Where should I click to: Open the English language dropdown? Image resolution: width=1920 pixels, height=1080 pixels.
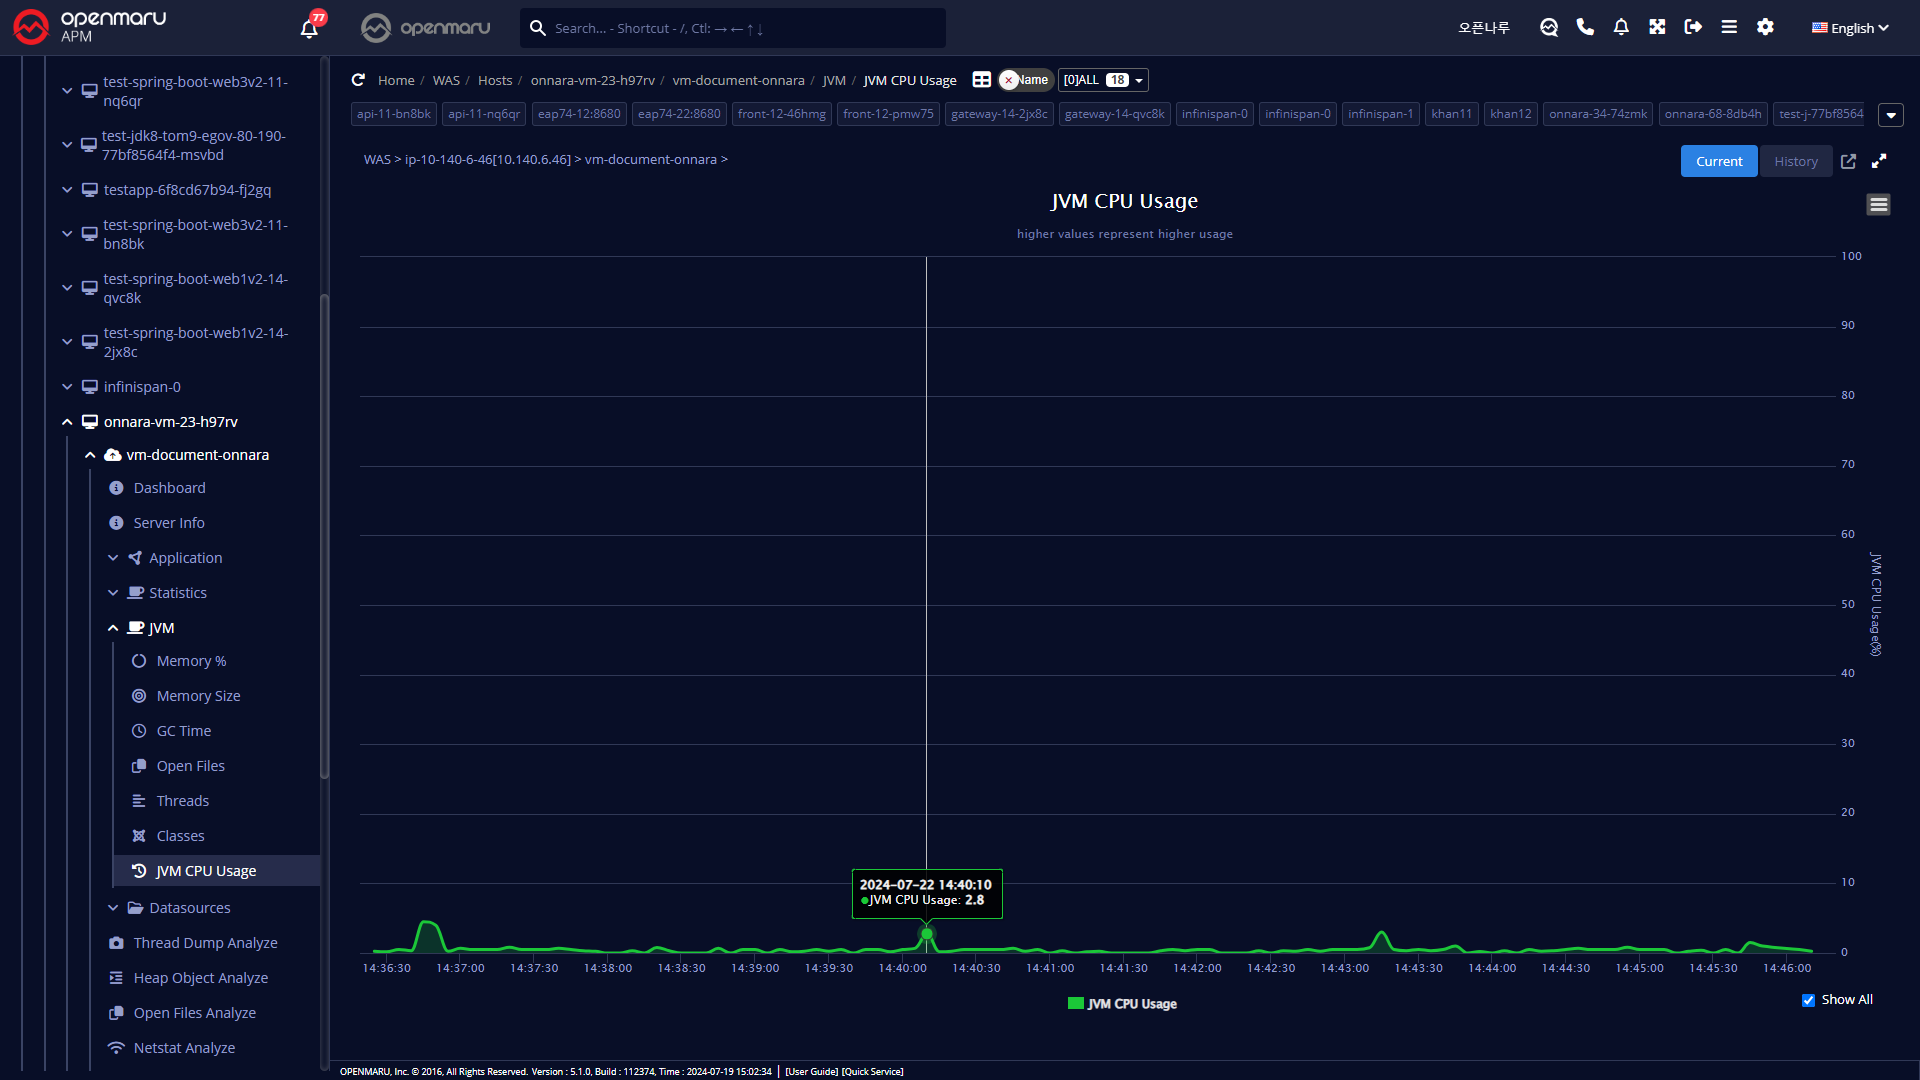tap(1849, 28)
